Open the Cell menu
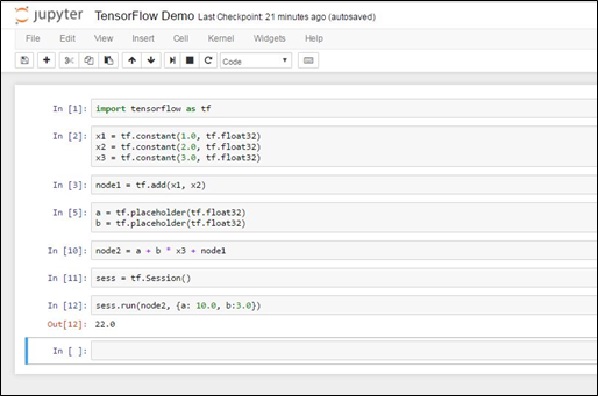 point(180,39)
